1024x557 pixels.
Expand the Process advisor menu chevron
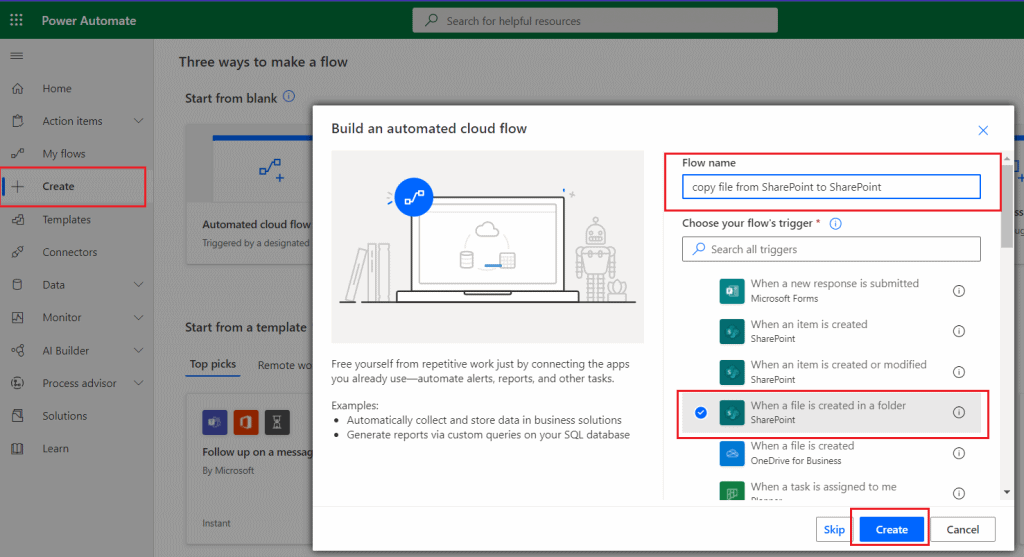(x=138, y=383)
